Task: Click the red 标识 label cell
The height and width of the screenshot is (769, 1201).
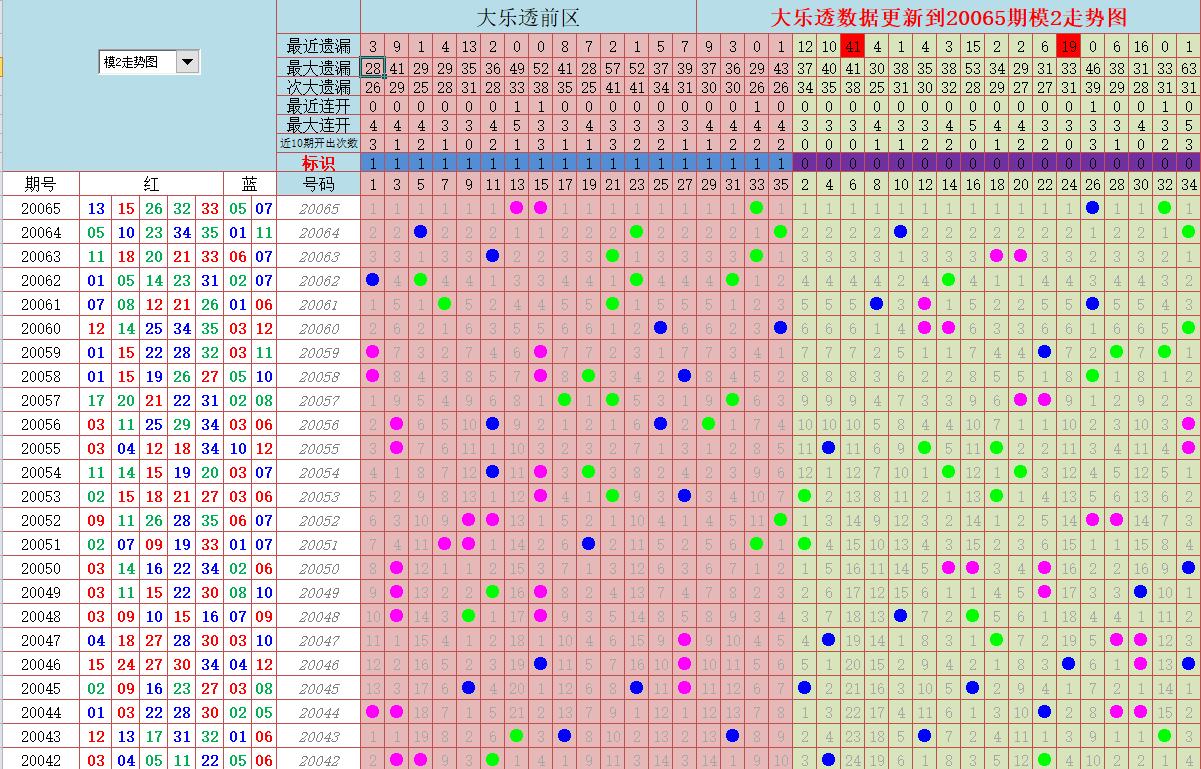Action: [x=319, y=163]
